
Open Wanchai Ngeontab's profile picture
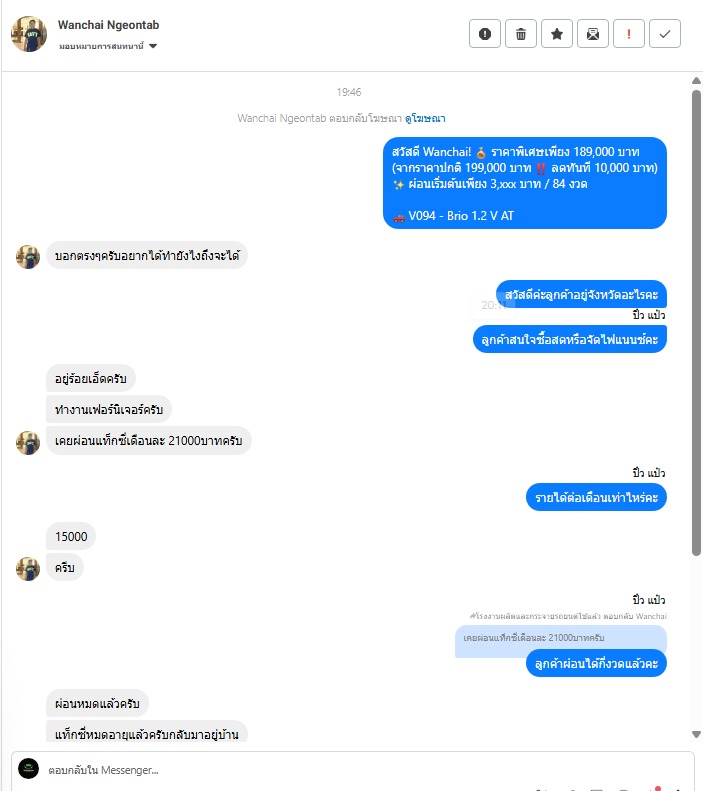click(x=29, y=34)
